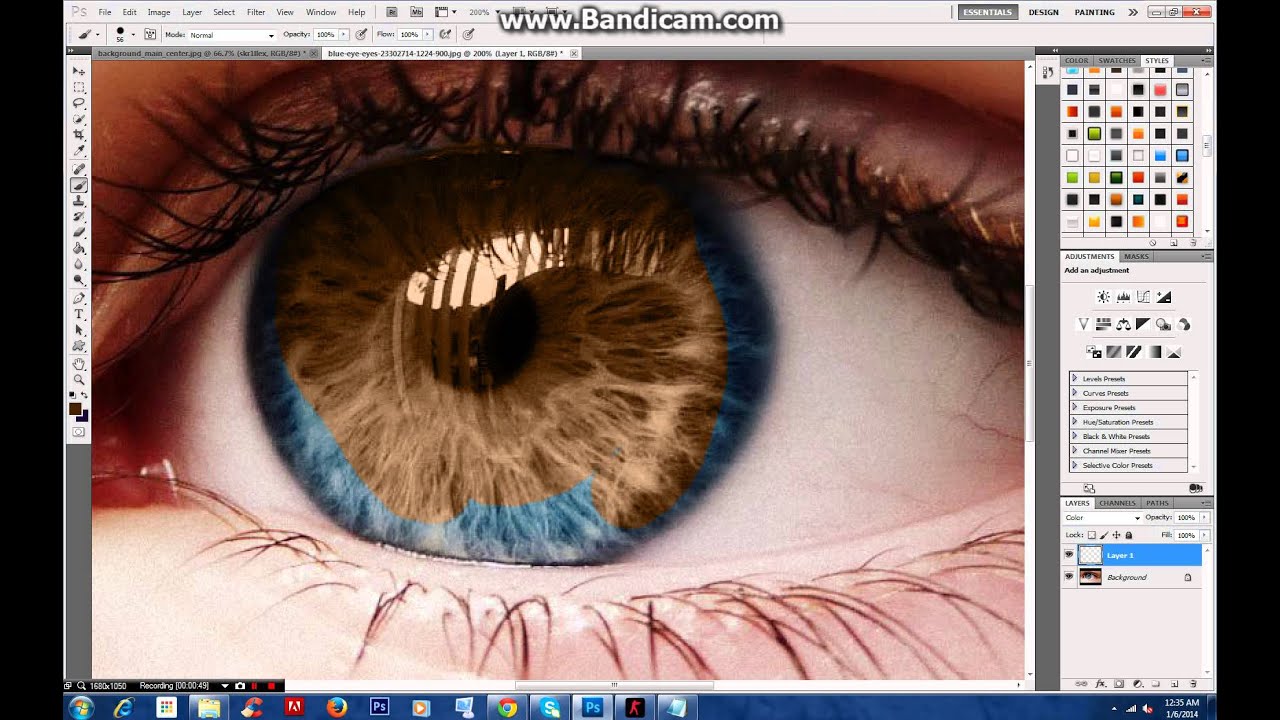Toggle lock image pixels
Screen dimensions: 1280x720
[1104, 535]
